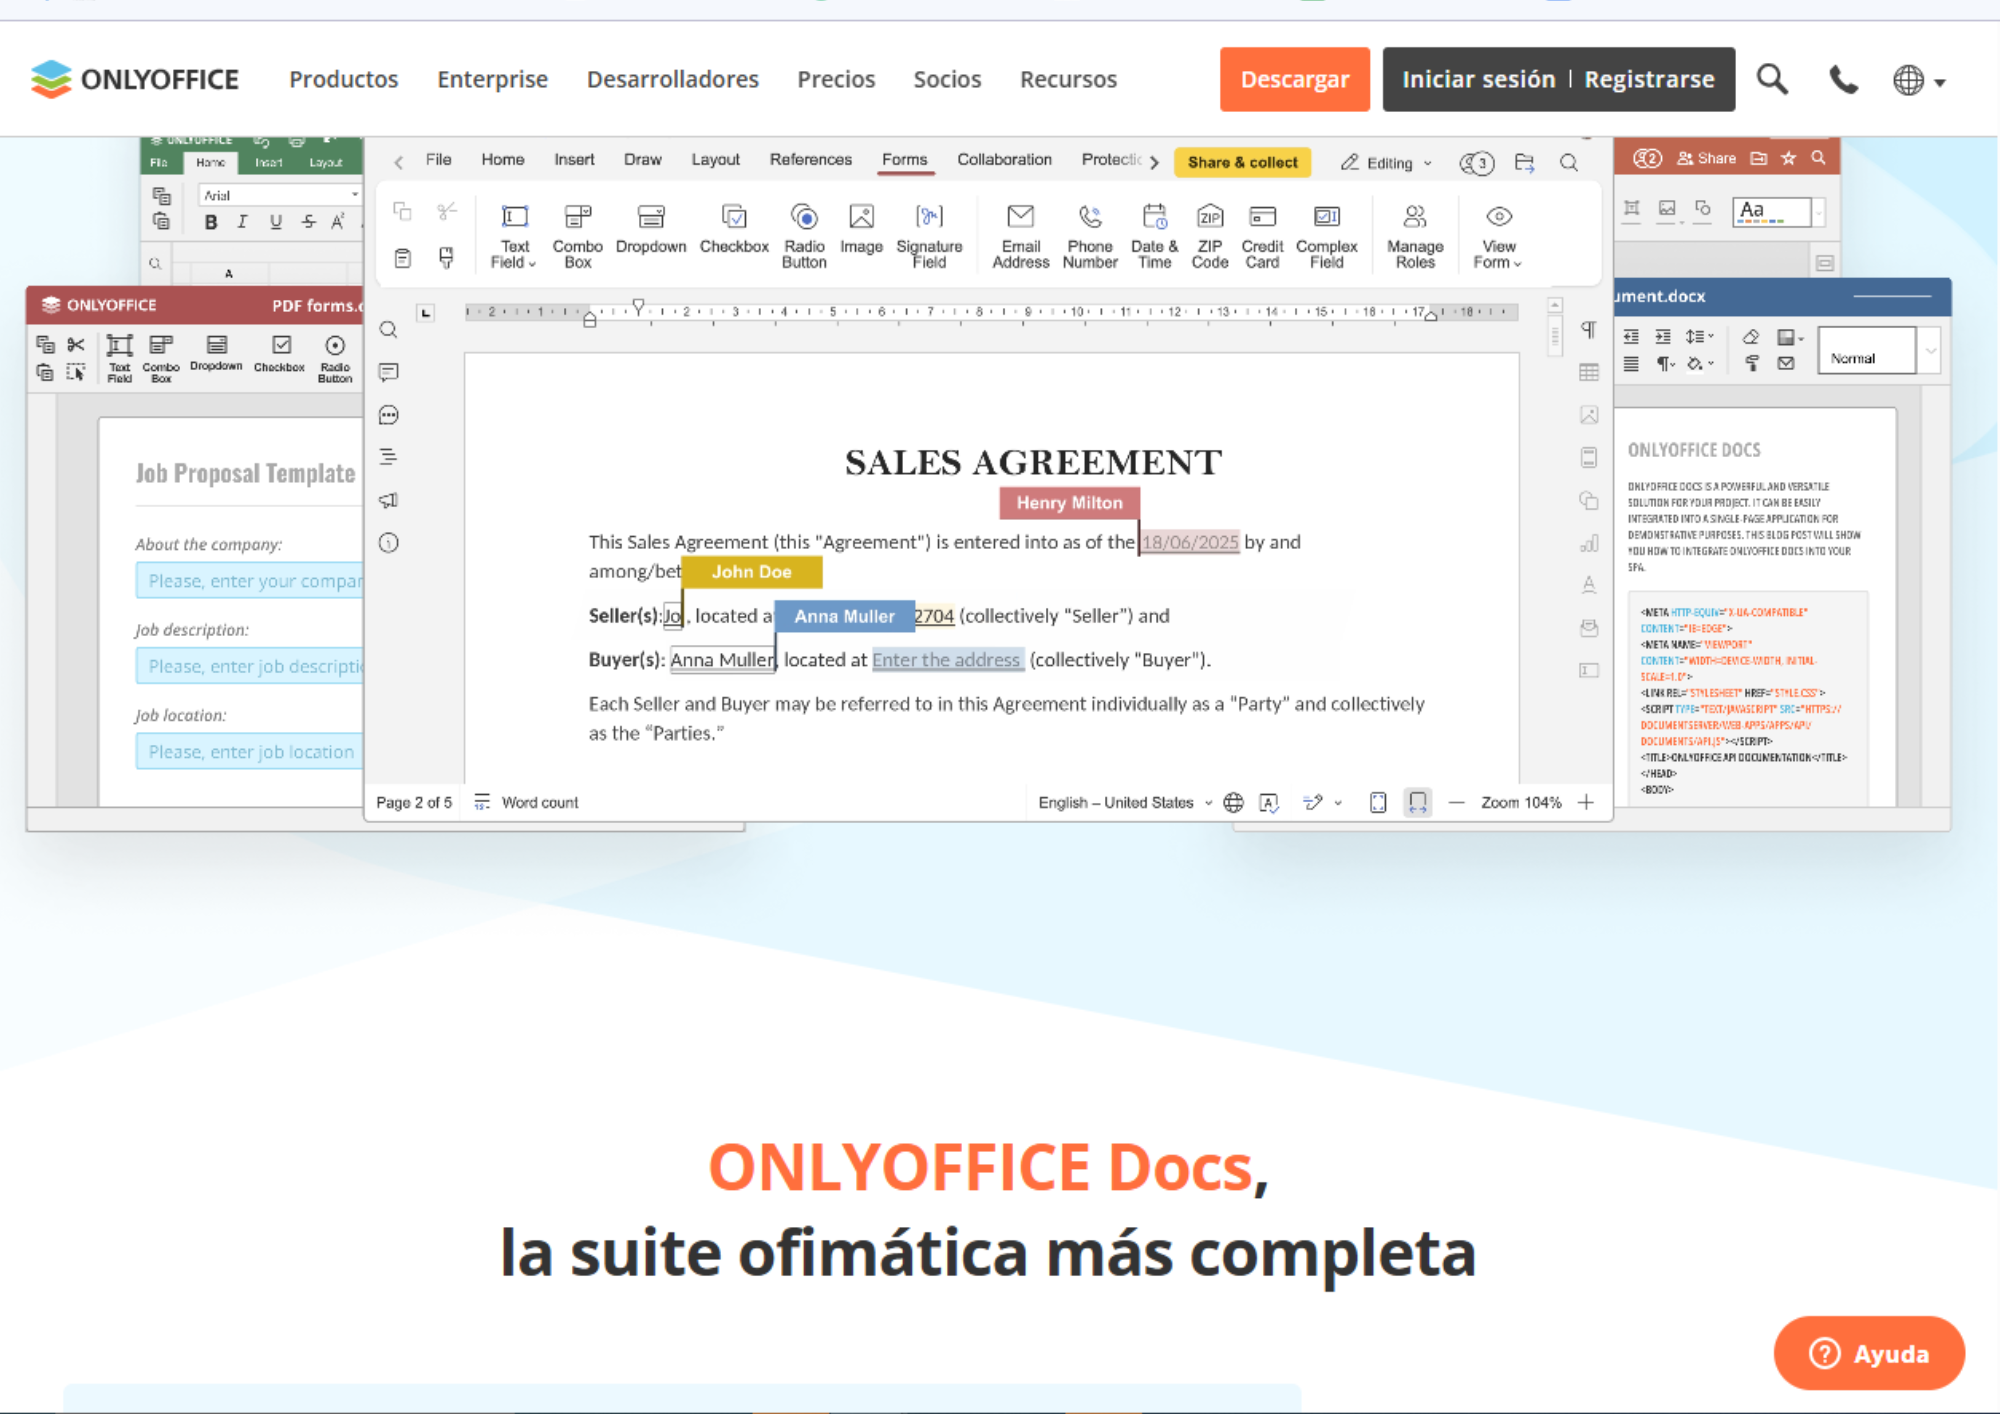Switch to the Layout tab in document editor
The width and height of the screenshot is (2000, 1414).
pyautogui.click(x=715, y=159)
